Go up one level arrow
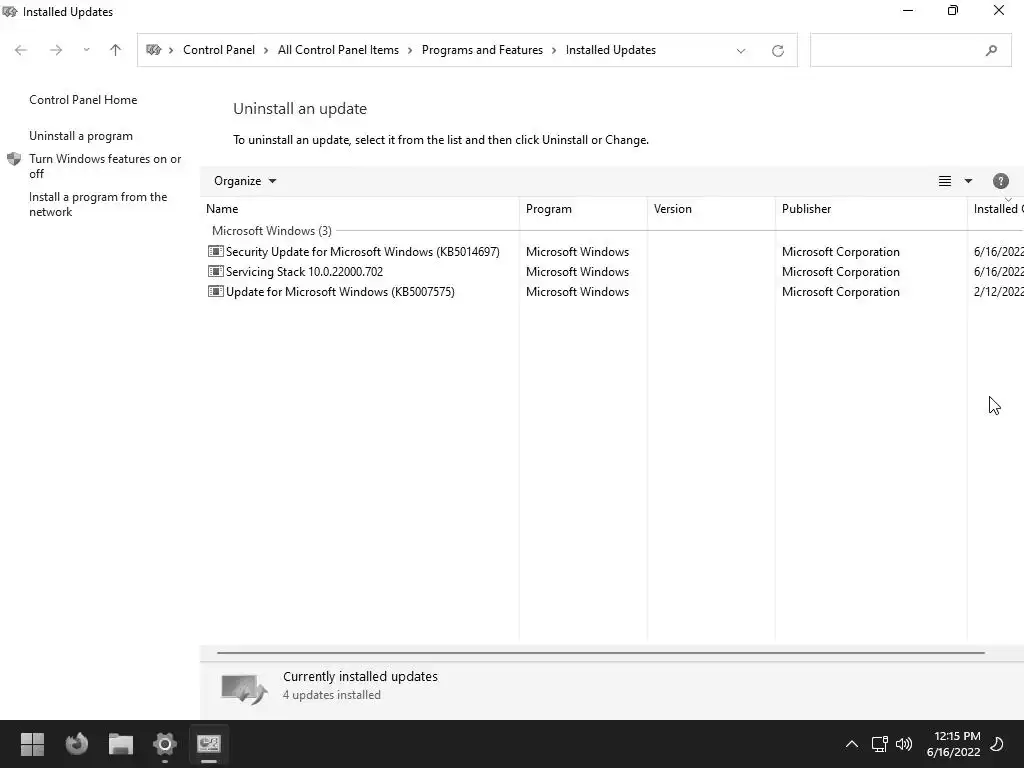The image size is (1024, 768). pyautogui.click(x=116, y=50)
